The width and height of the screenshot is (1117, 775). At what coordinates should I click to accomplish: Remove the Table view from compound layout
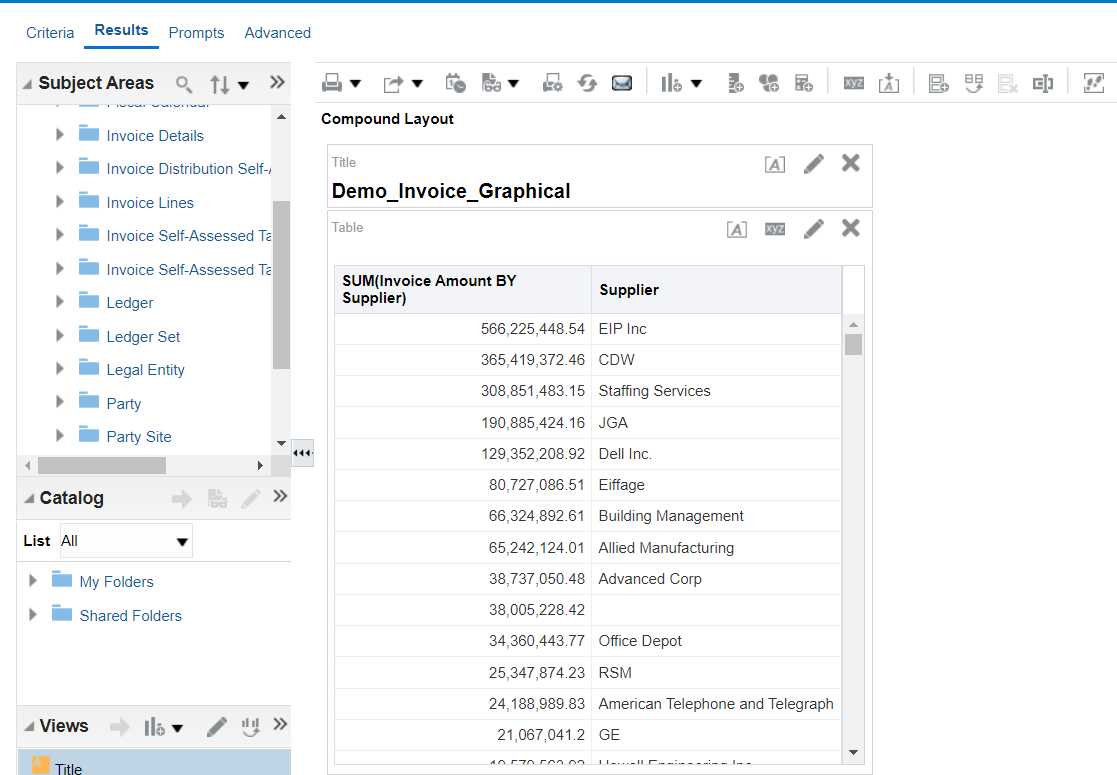coord(851,228)
